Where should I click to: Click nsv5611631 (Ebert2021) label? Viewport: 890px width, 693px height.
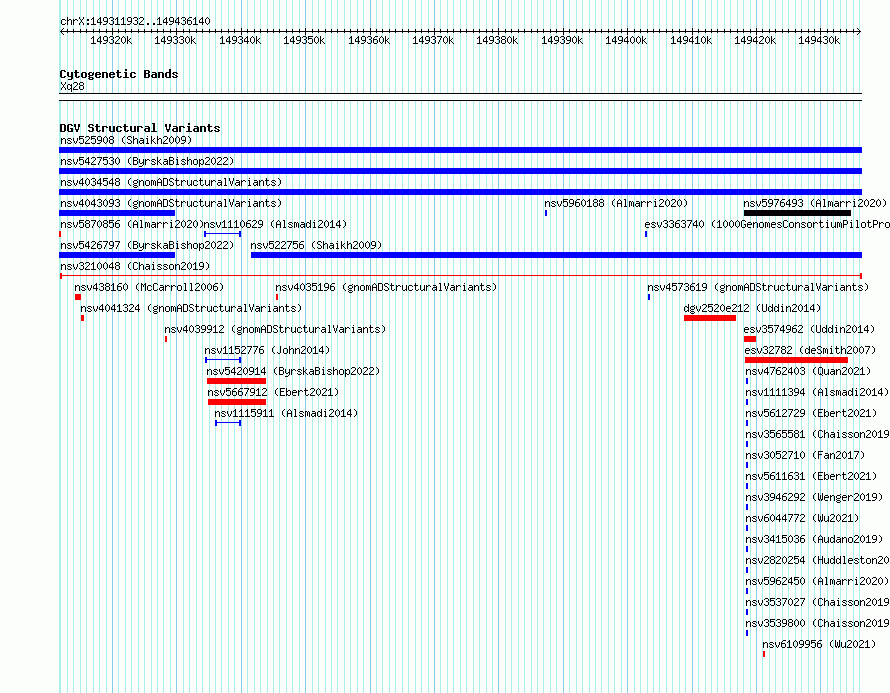click(x=811, y=476)
